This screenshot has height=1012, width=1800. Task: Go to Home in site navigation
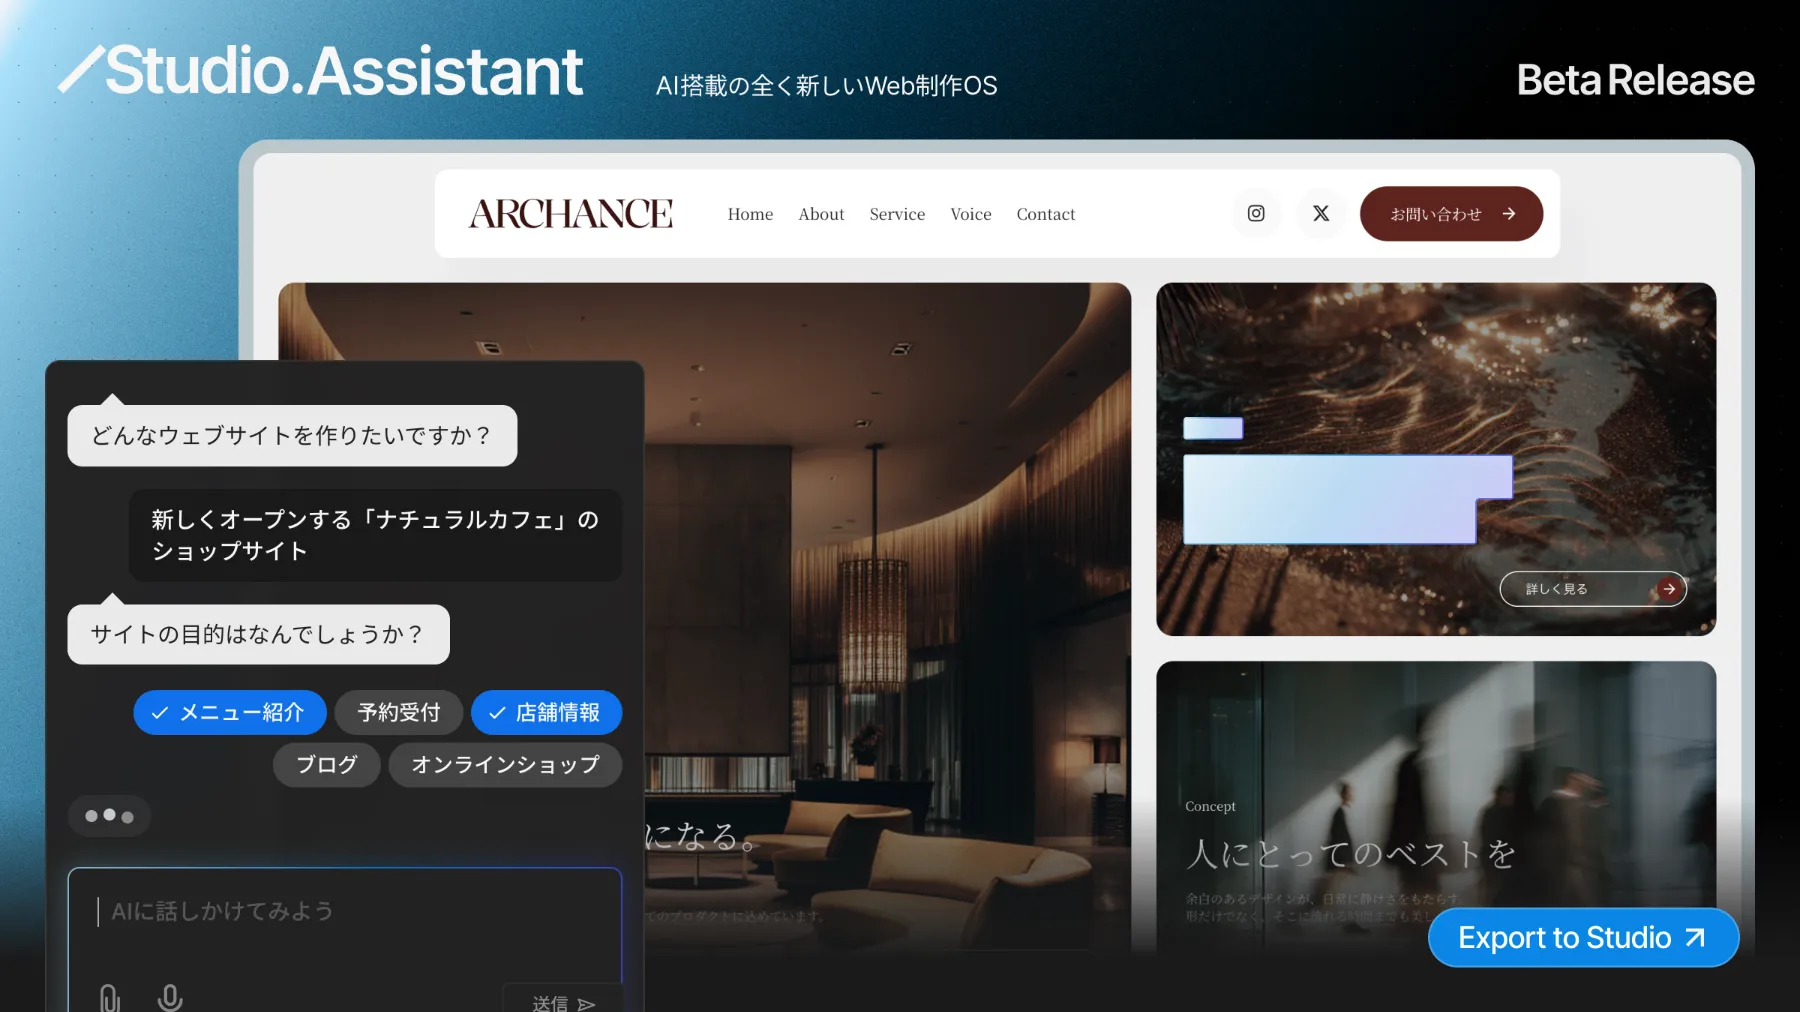pos(750,214)
